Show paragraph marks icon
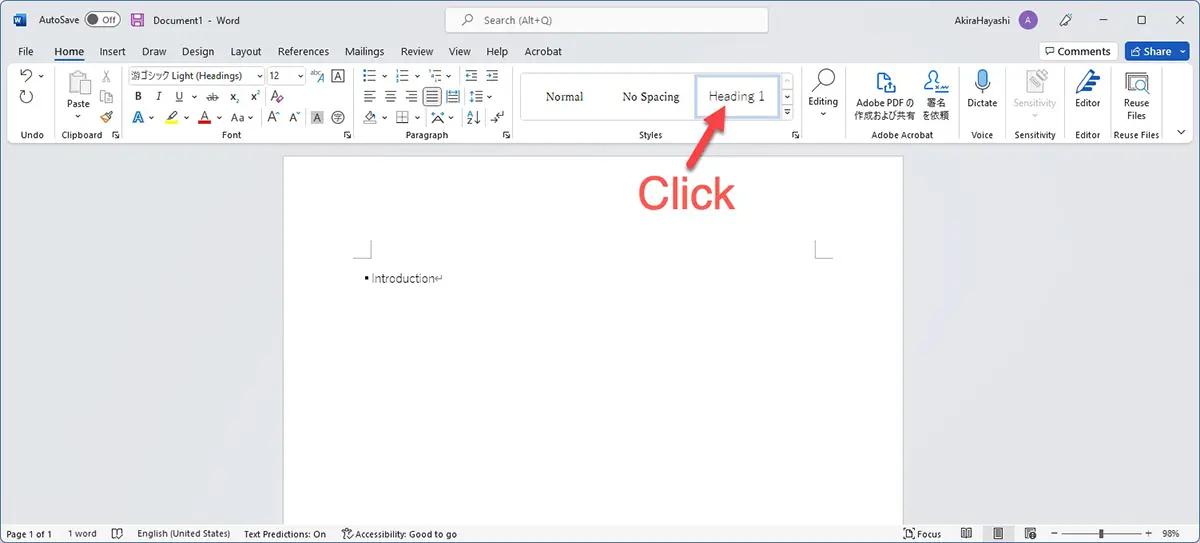Image resolution: width=1200 pixels, height=543 pixels. point(497,117)
